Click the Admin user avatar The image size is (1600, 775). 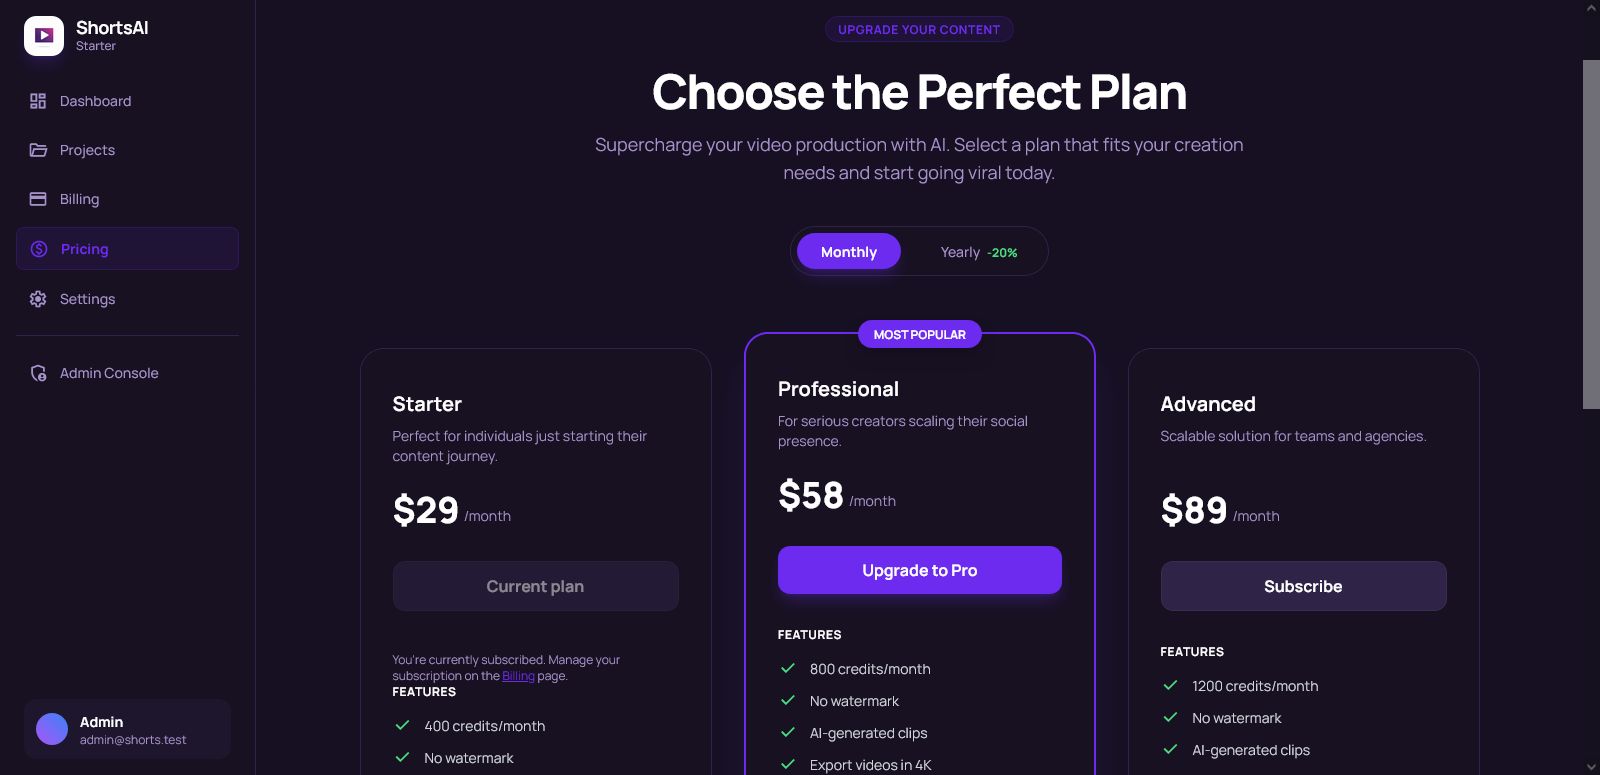pos(52,729)
